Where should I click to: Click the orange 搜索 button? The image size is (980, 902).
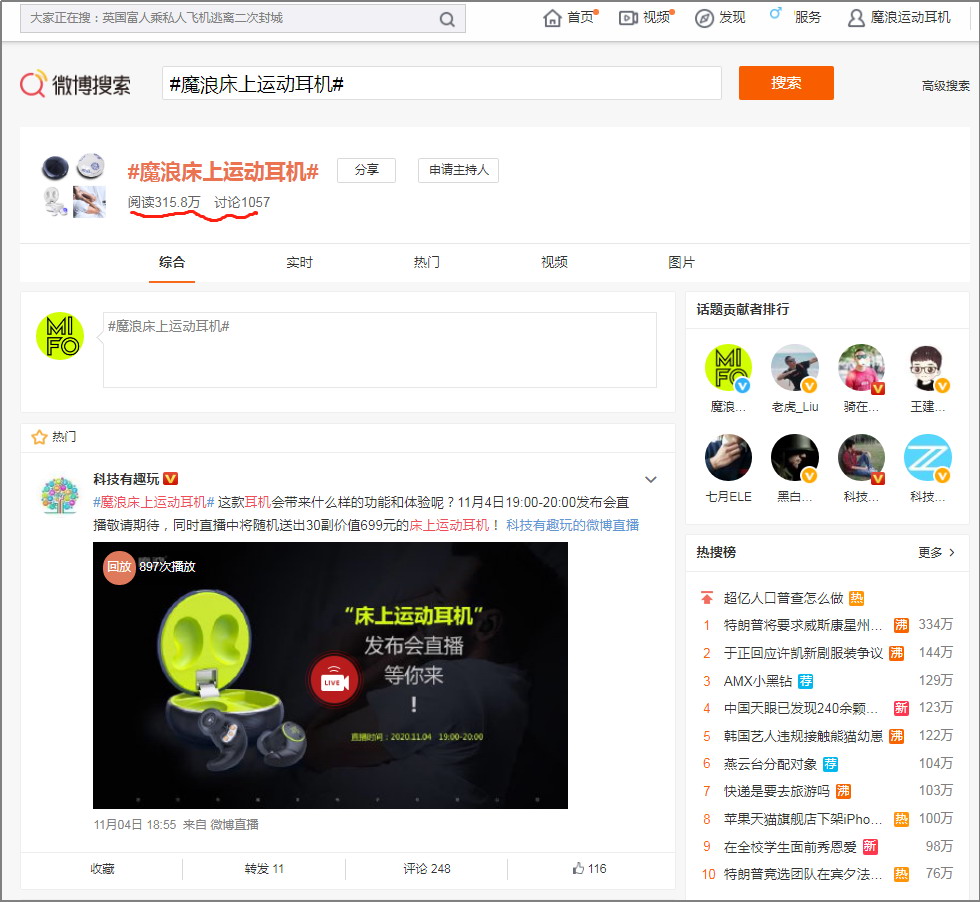[786, 83]
